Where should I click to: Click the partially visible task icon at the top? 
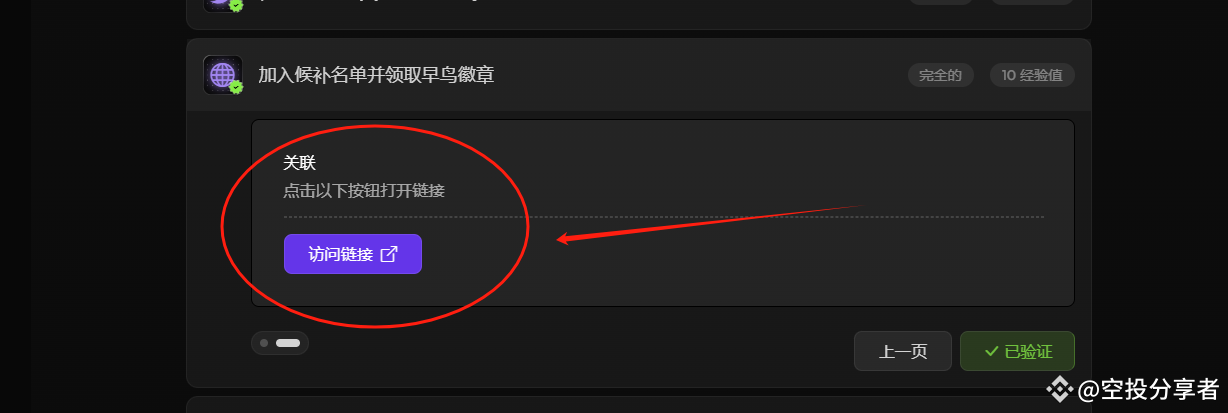coord(222,5)
